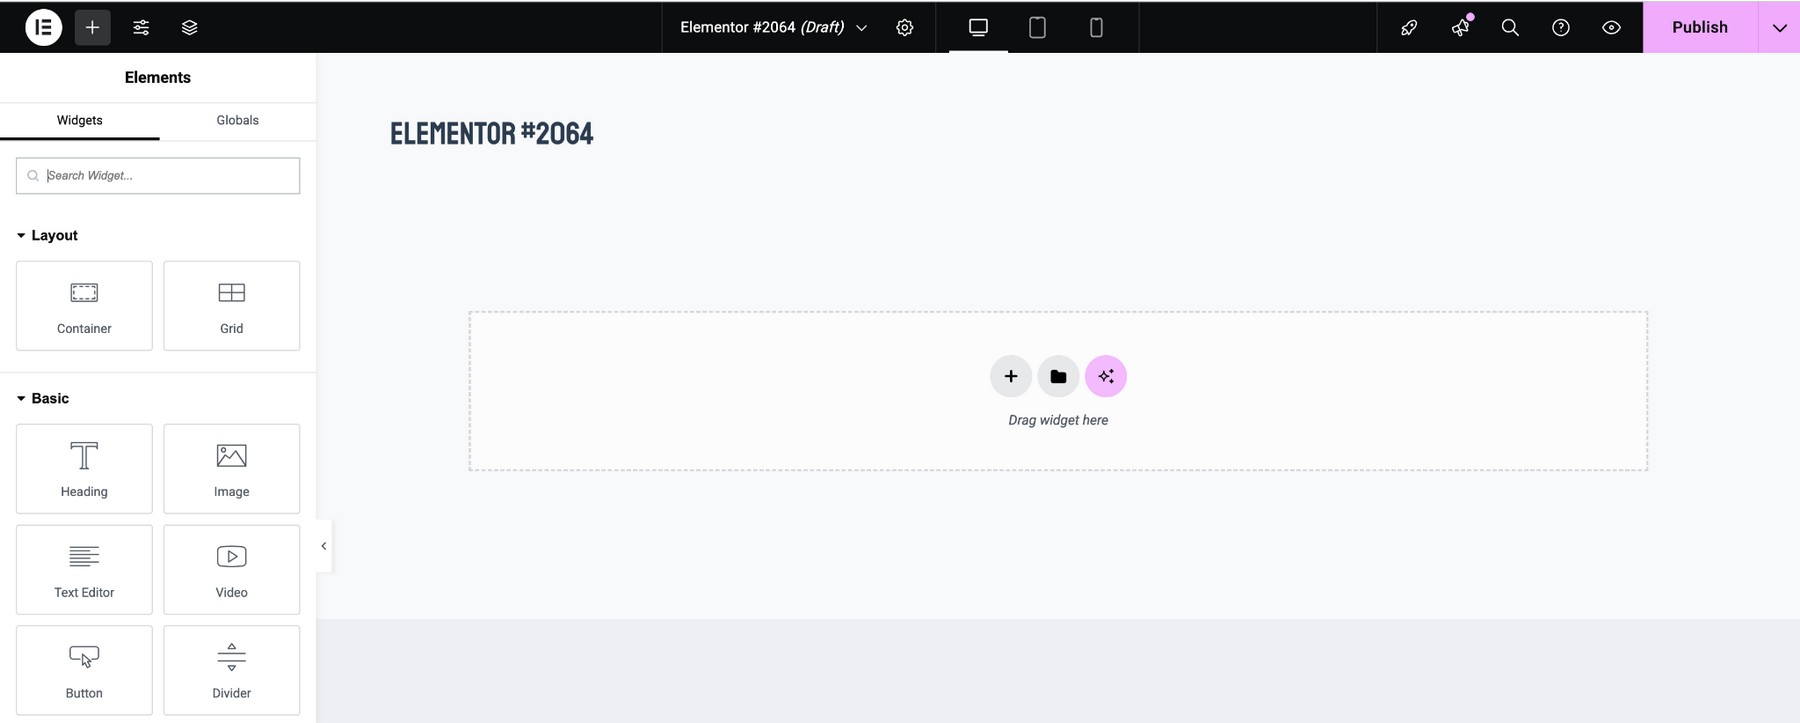Viewport: 1800px width, 723px height.
Task: Switch to desktop responsive view
Action: (978, 27)
